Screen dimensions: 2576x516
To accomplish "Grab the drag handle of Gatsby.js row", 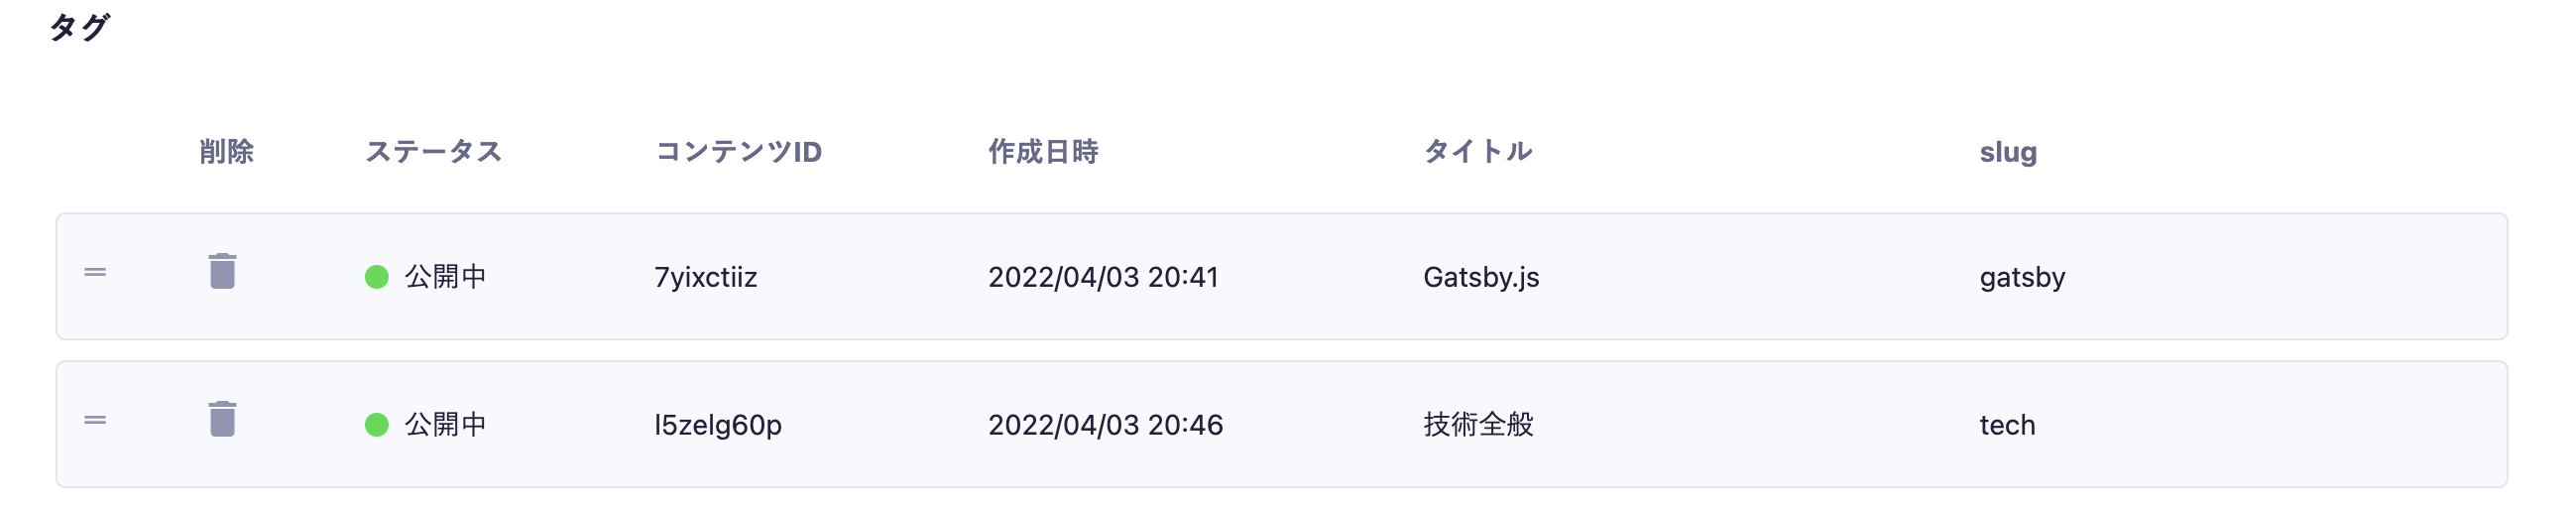I will click(x=95, y=272).
